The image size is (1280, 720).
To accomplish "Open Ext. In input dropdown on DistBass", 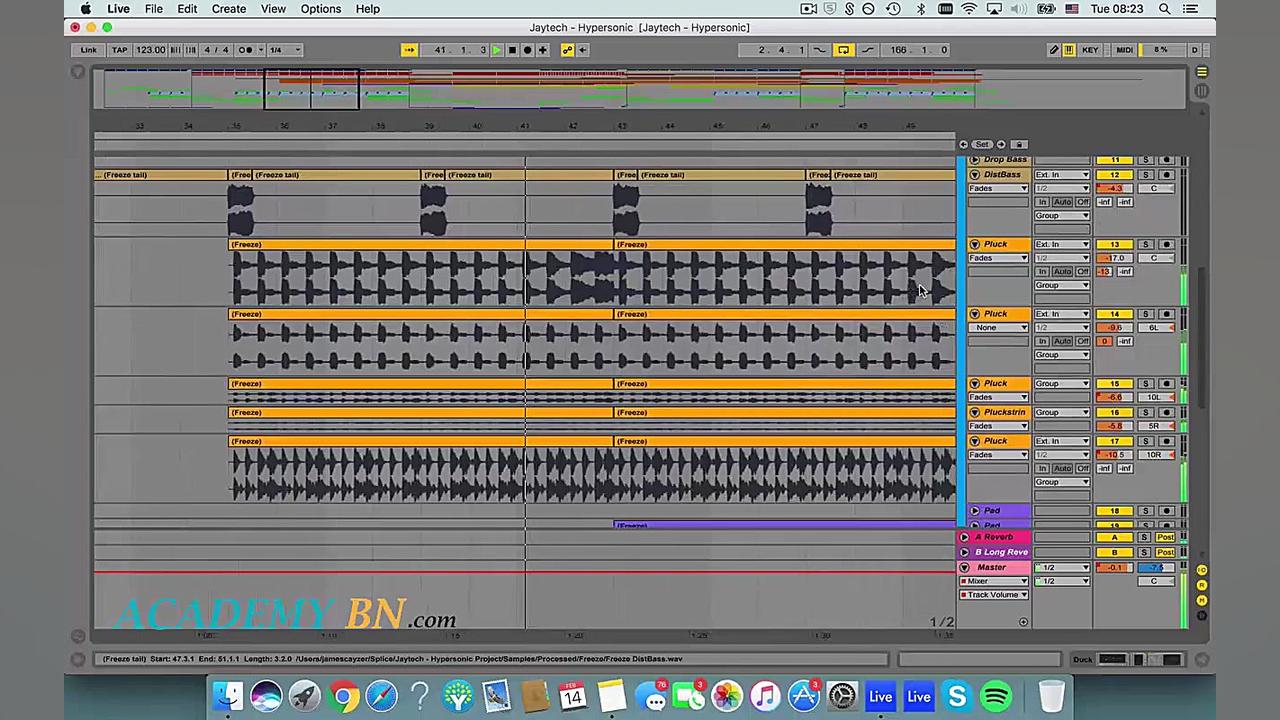I will pos(1062,175).
